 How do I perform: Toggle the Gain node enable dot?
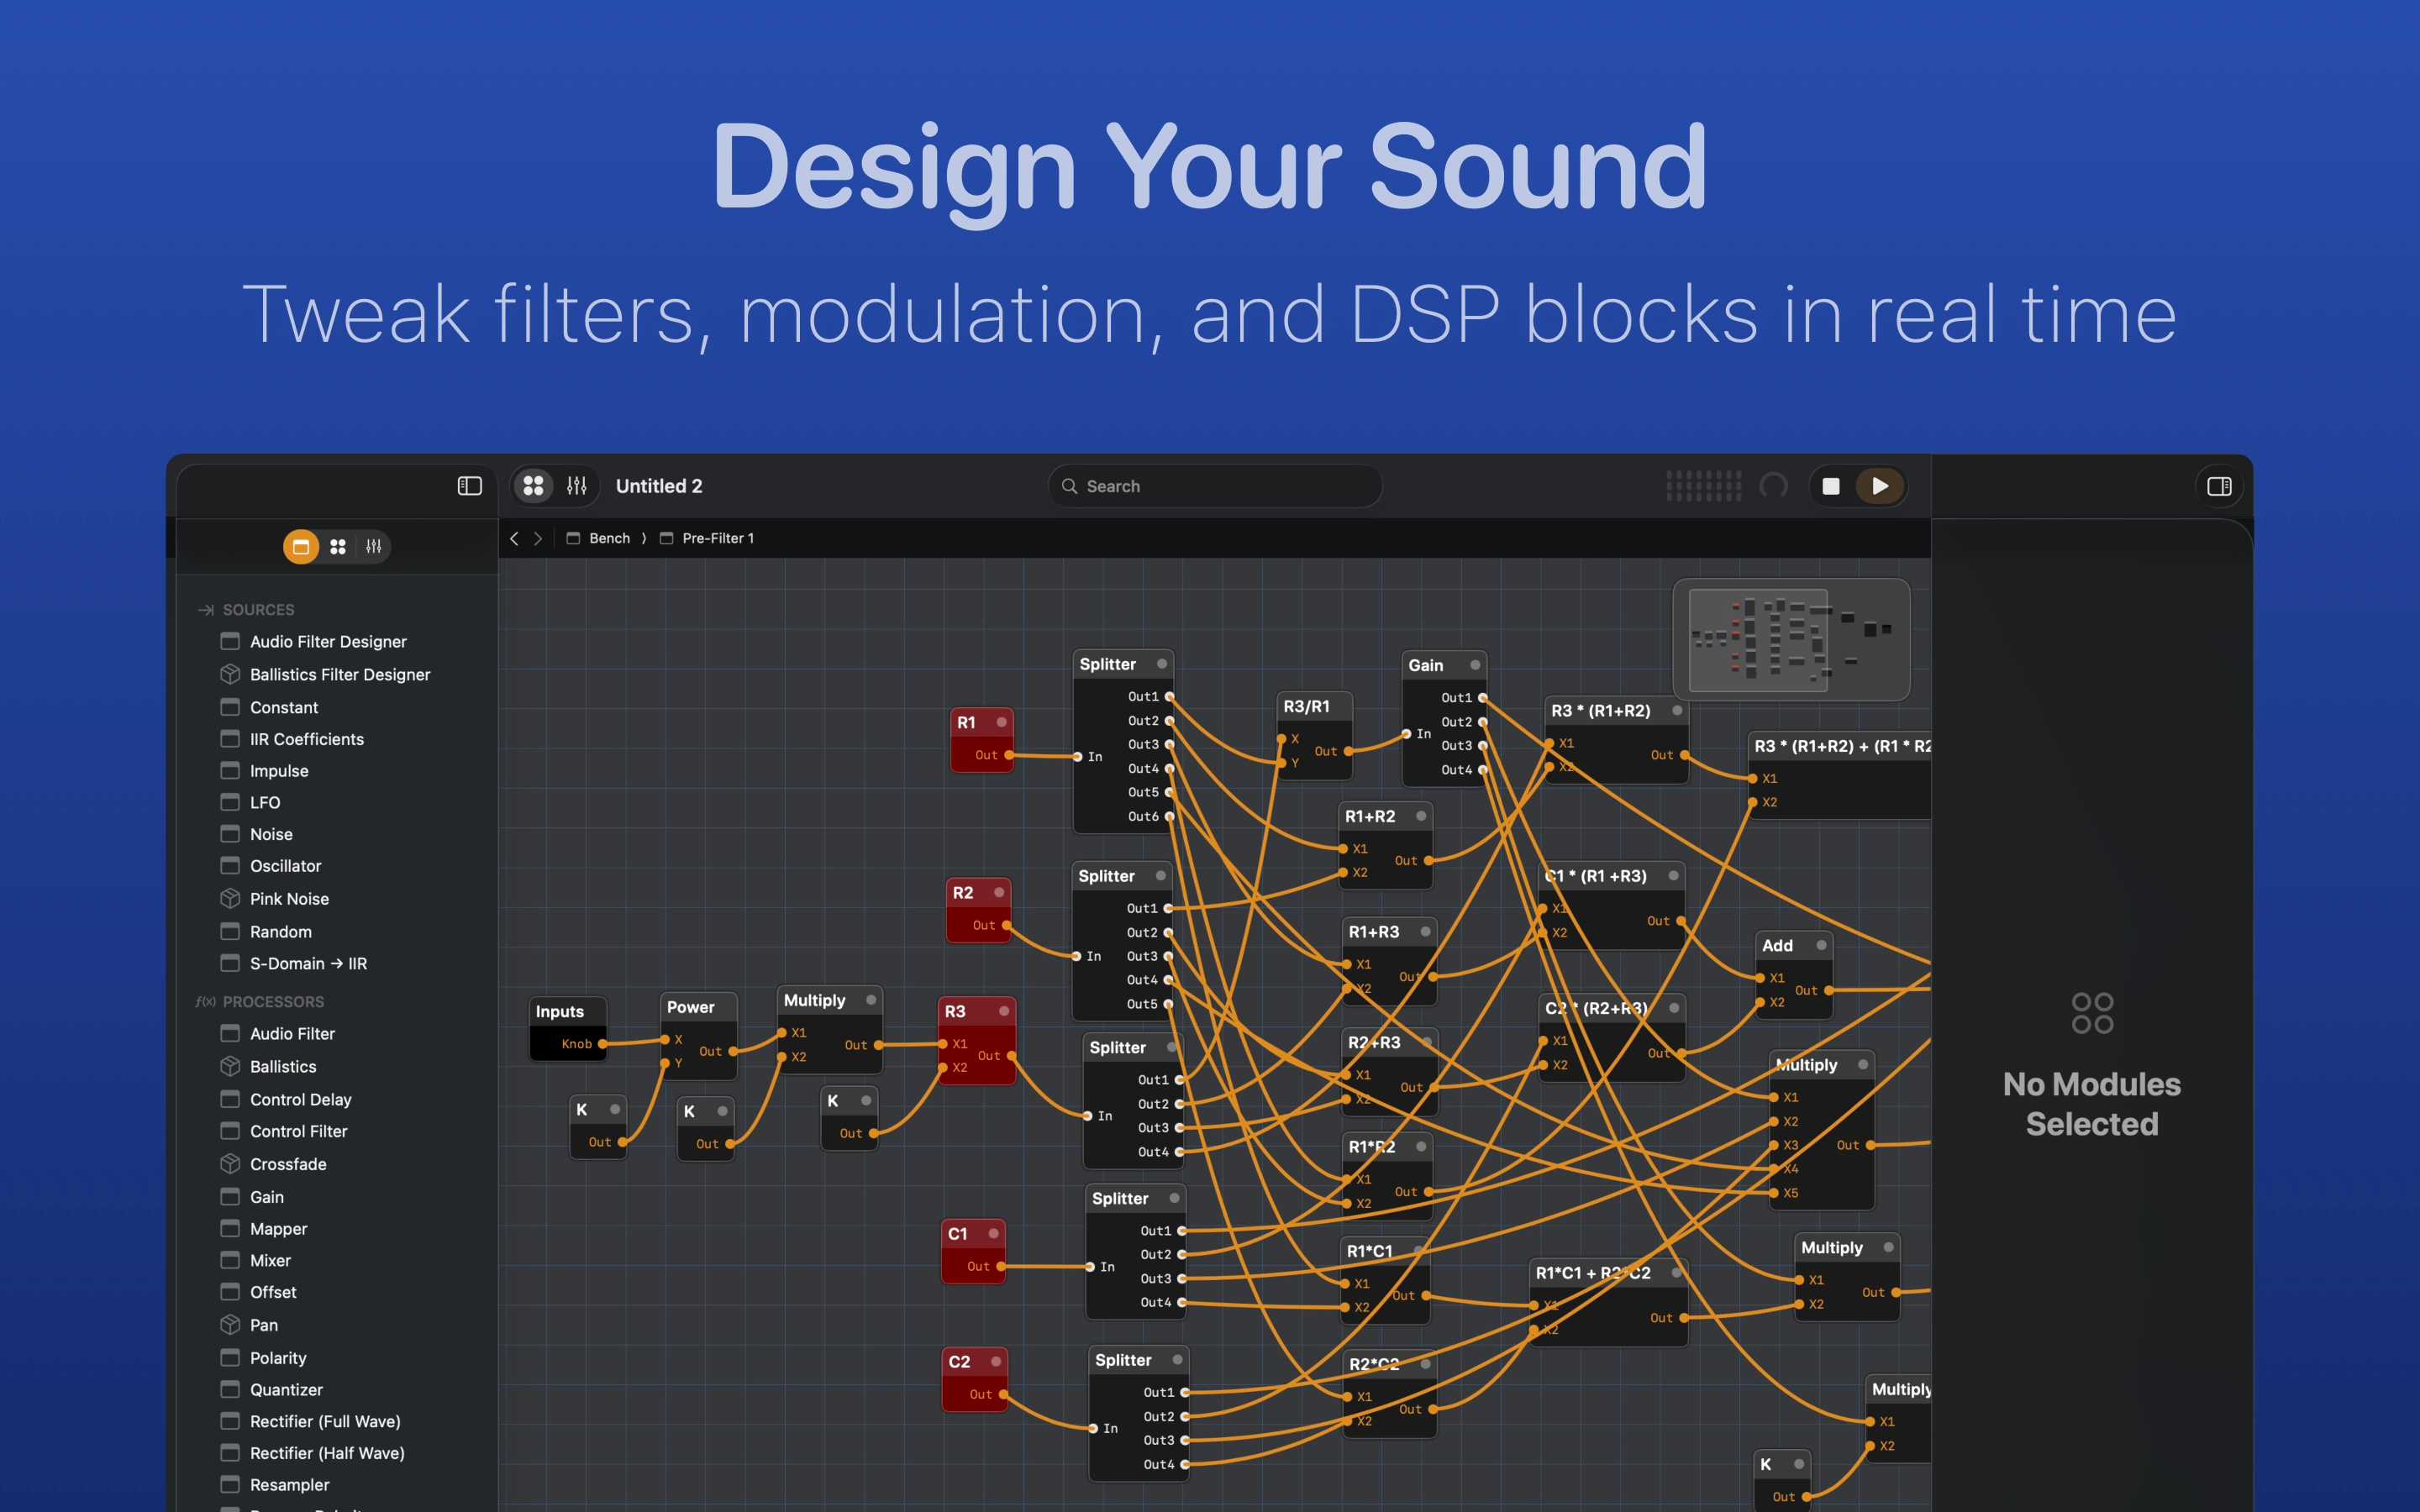click(1474, 665)
